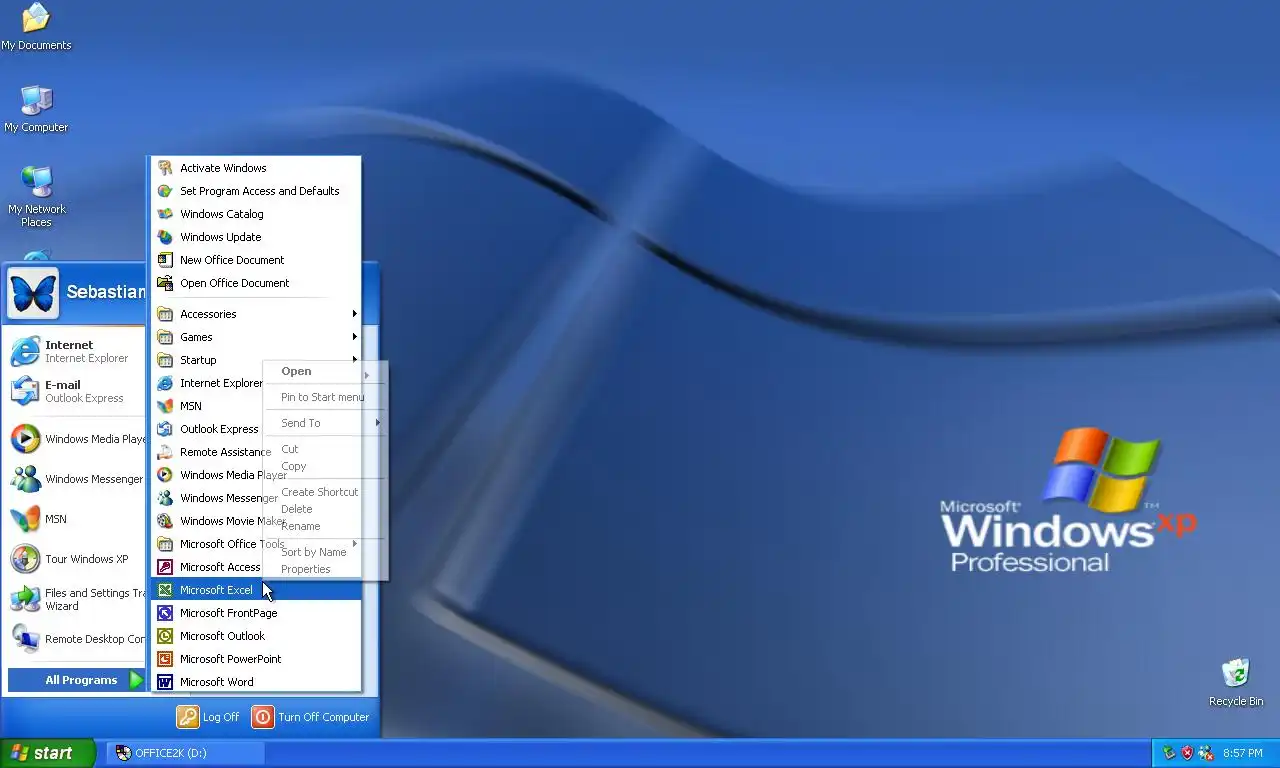Click the Windows Update icon
This screenshot has height=768, width=1280.
click(x=165, y=237)
